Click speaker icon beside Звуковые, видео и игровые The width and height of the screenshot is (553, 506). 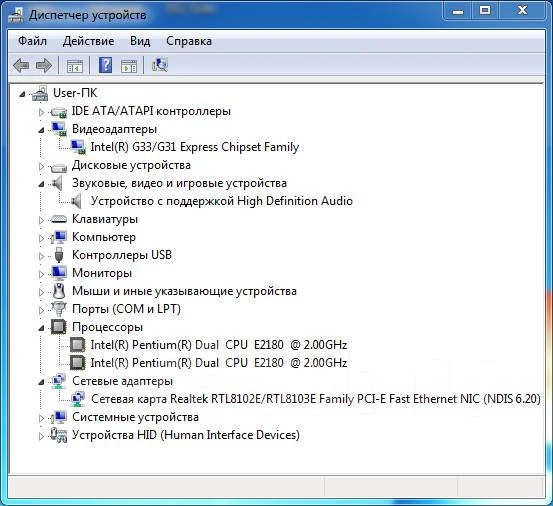coord(57,183)
